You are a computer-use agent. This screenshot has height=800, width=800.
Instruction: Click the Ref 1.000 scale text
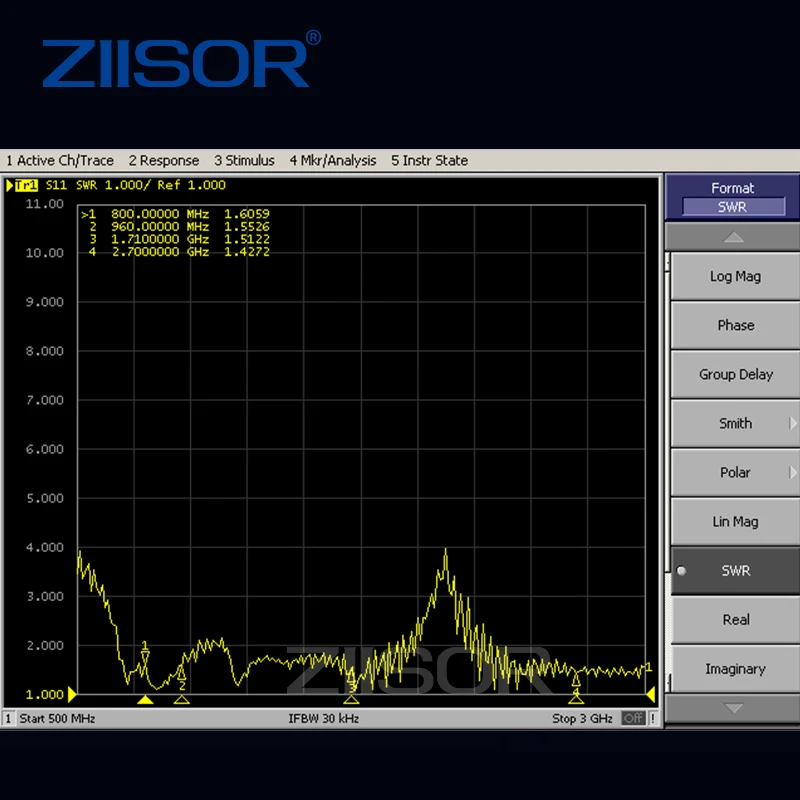coord(191,185)
